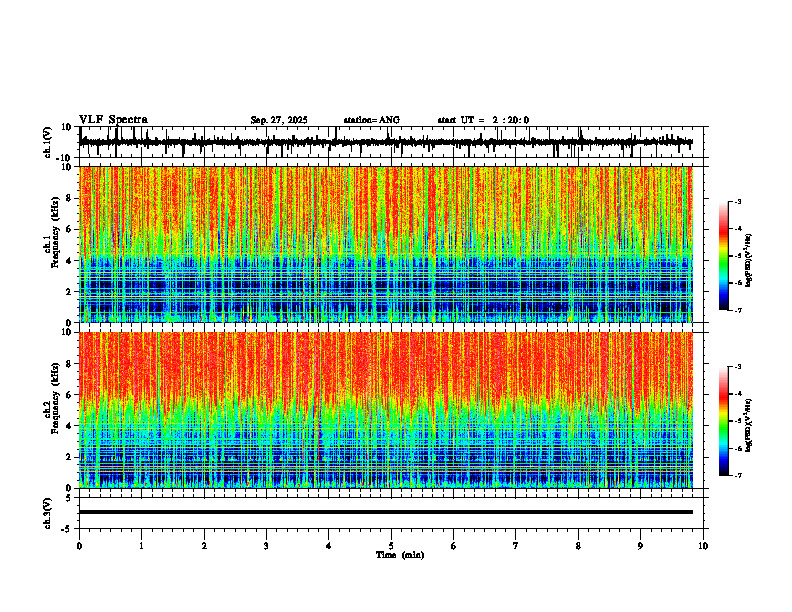The width and height of the screenshot is (792, 612).
Task: Click the "ch.1(V)" waveform axis label
Action: pos(47,142)
